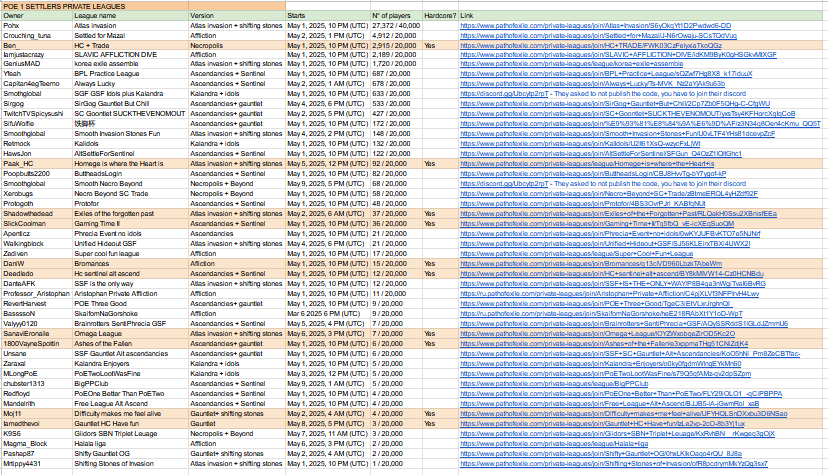Select league name 'Gliders SBN Triplet Leuage'
The image size is (828, 475).
[x=130, y=434]
